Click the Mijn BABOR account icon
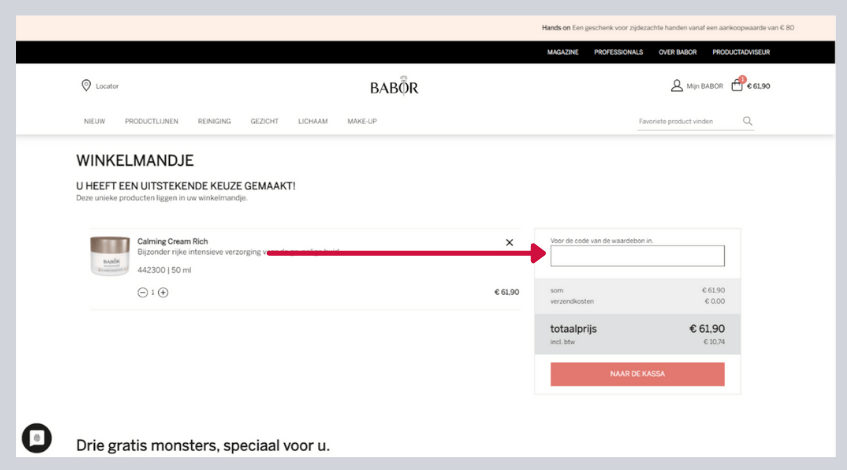The image size is (847, 470). (x=676, y=86)
